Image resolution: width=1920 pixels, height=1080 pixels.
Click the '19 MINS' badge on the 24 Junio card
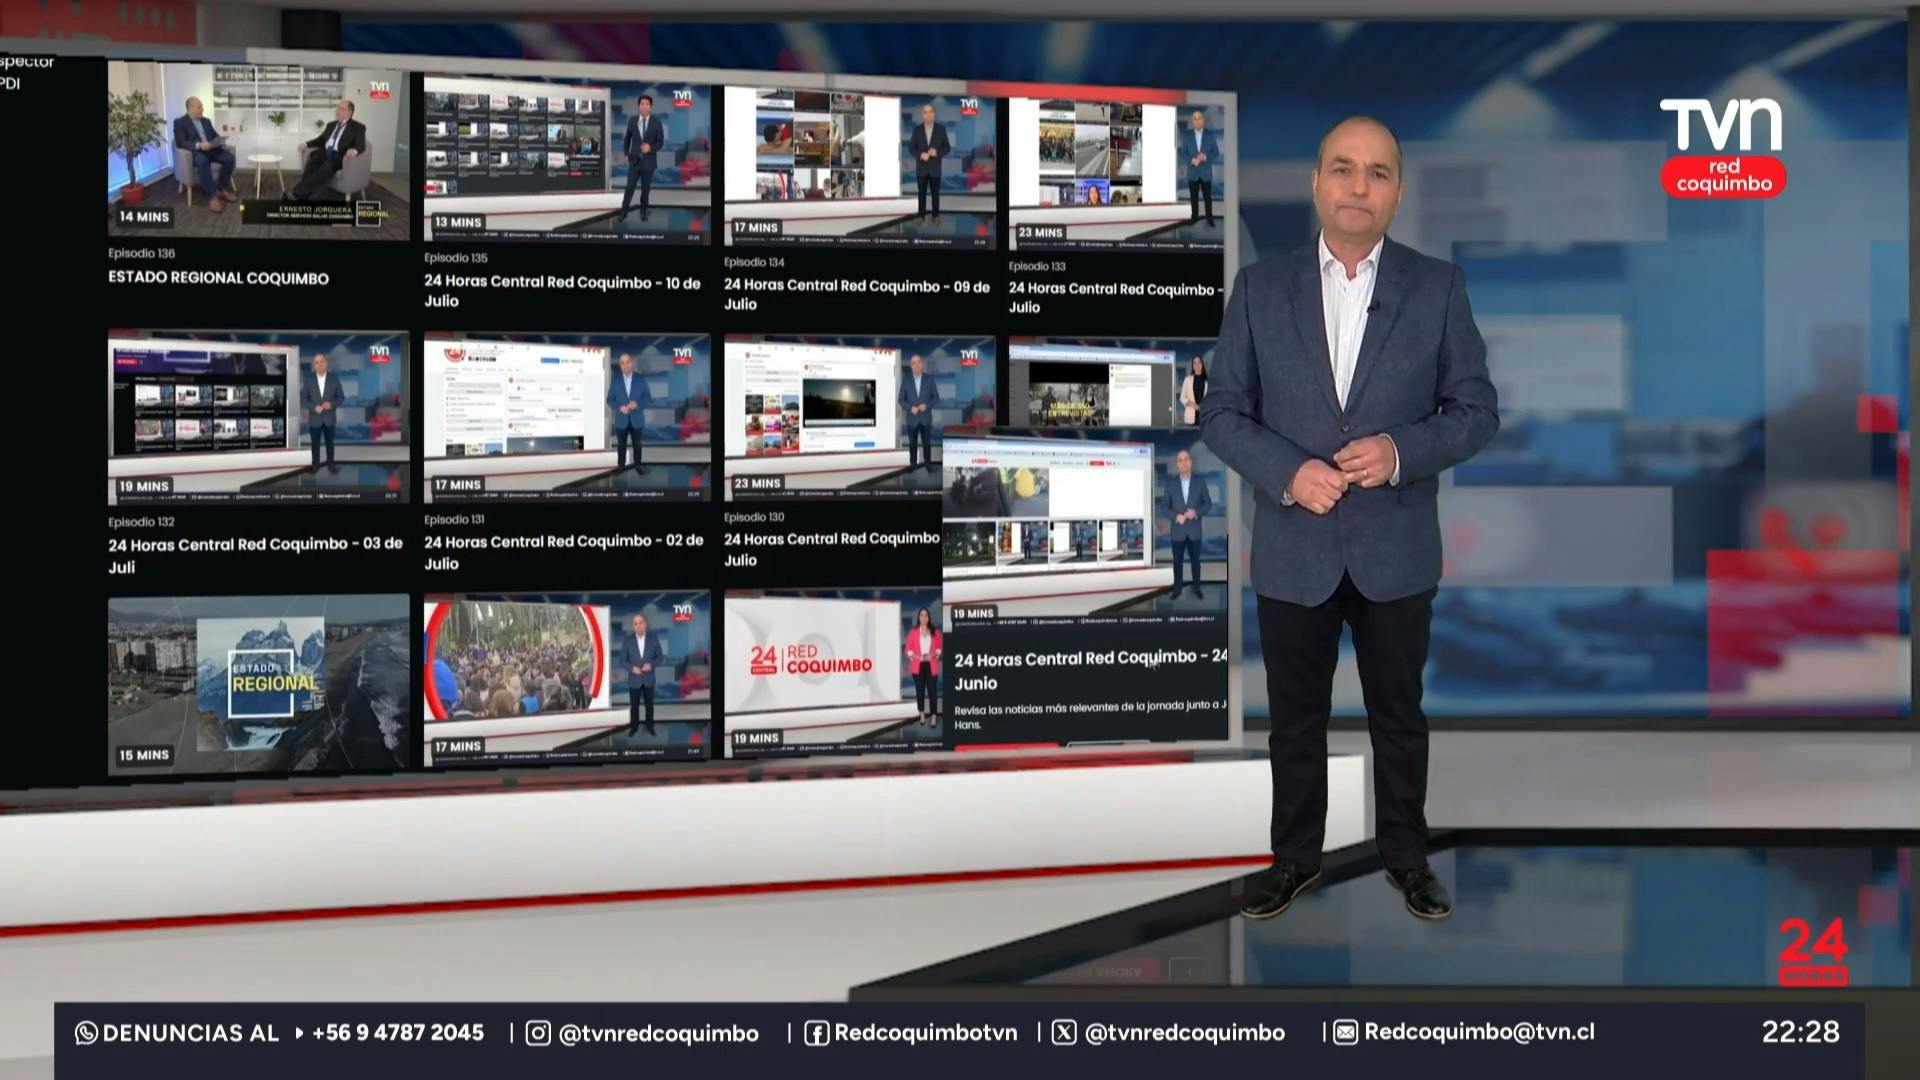[x=973, y=614]
